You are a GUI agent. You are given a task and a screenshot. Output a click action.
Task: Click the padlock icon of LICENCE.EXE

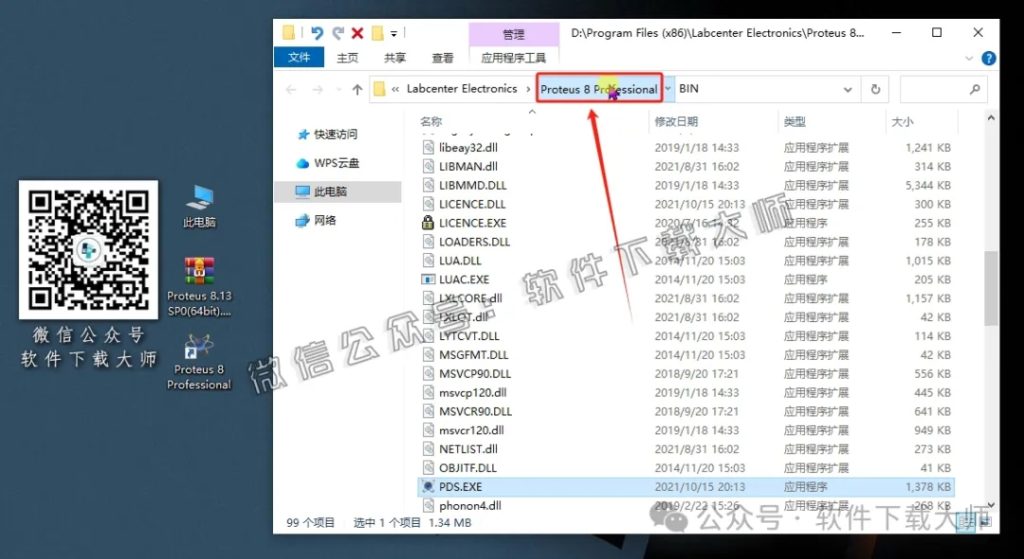point(428,223)
